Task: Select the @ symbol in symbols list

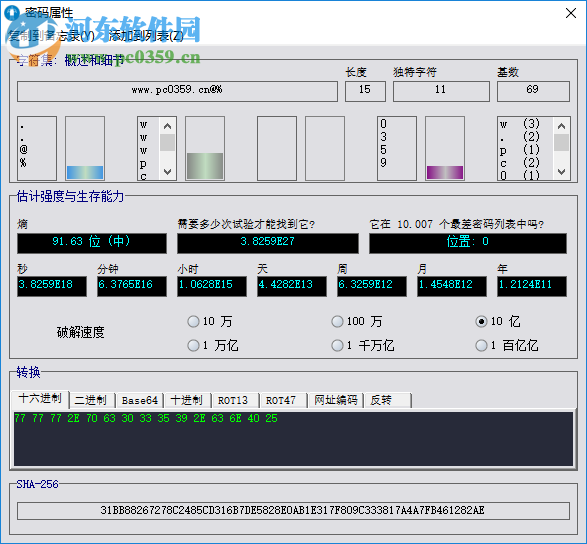Action: (23, 149)
